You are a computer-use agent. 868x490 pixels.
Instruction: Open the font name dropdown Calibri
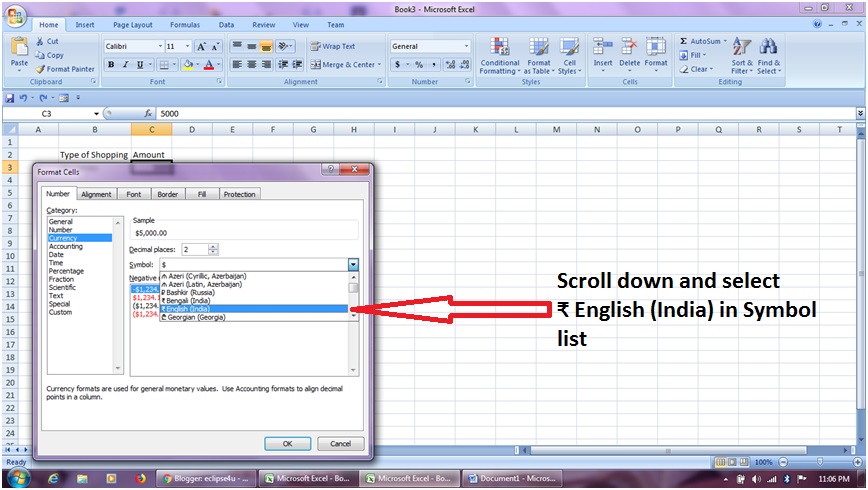click(160, 47)
